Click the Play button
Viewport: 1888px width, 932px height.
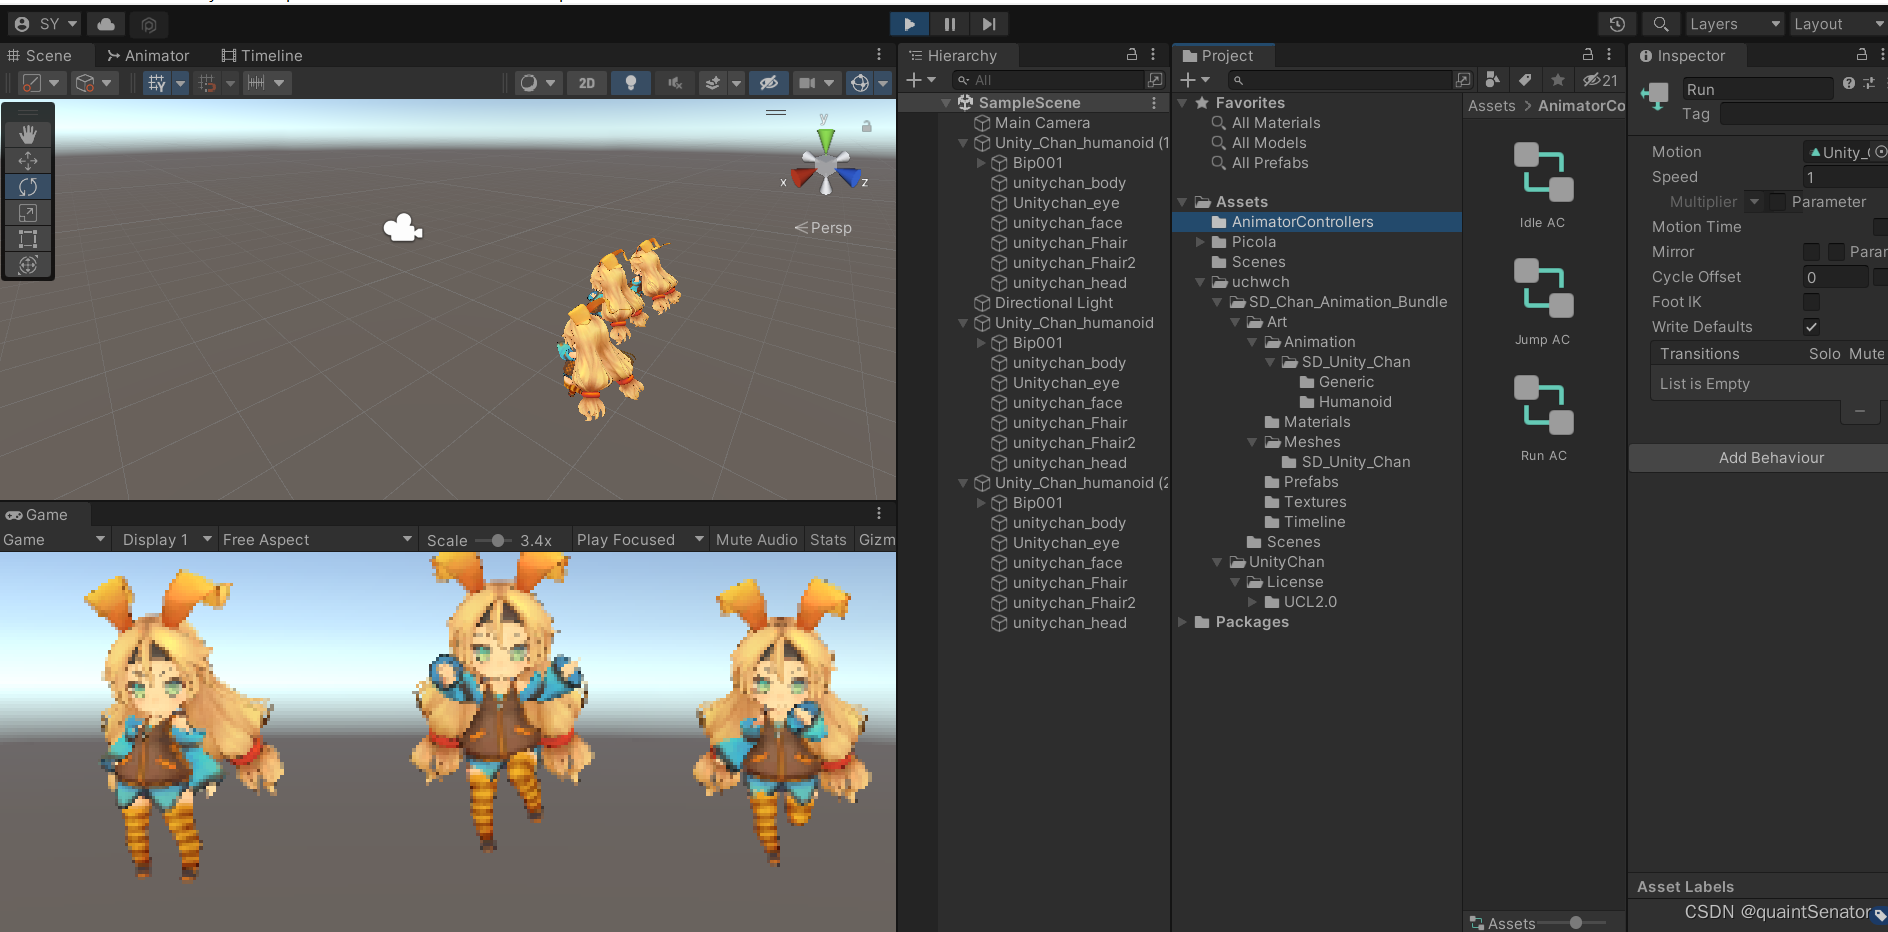[x=909, y=24]
